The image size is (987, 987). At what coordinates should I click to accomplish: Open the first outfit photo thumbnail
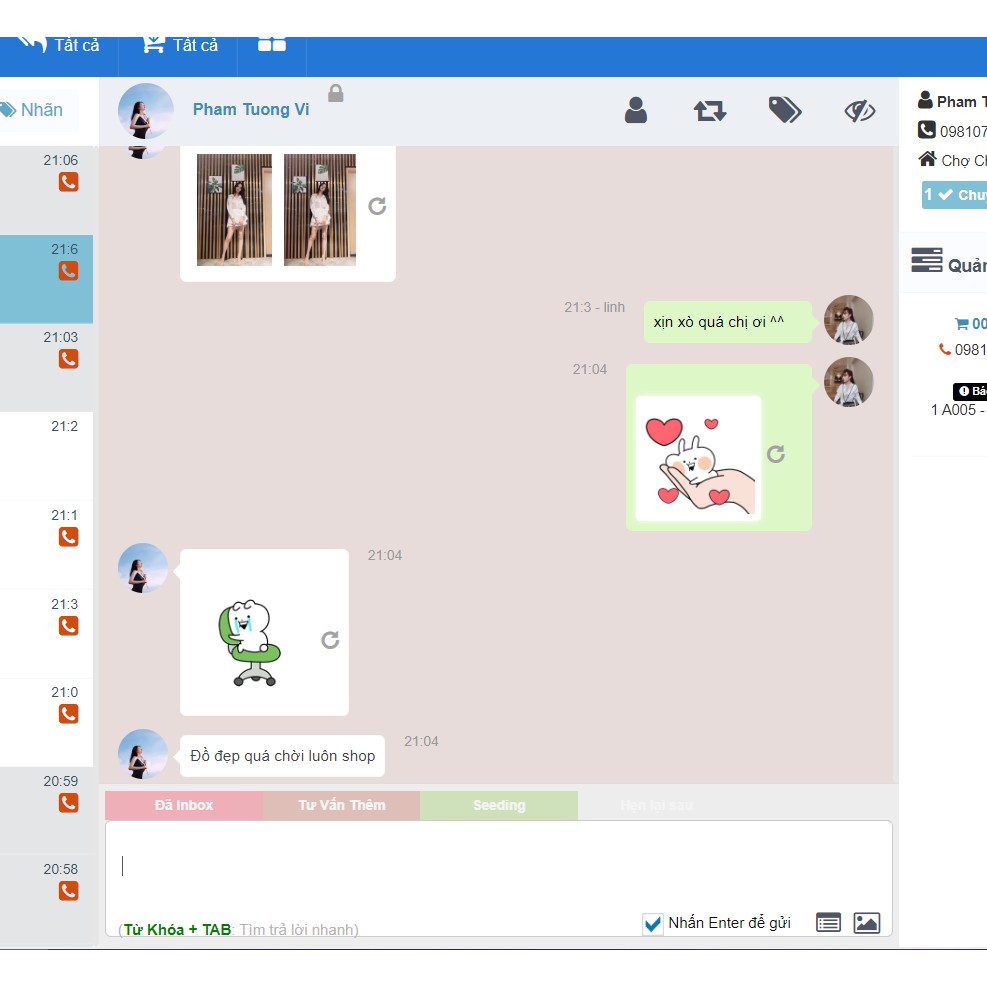234,210
